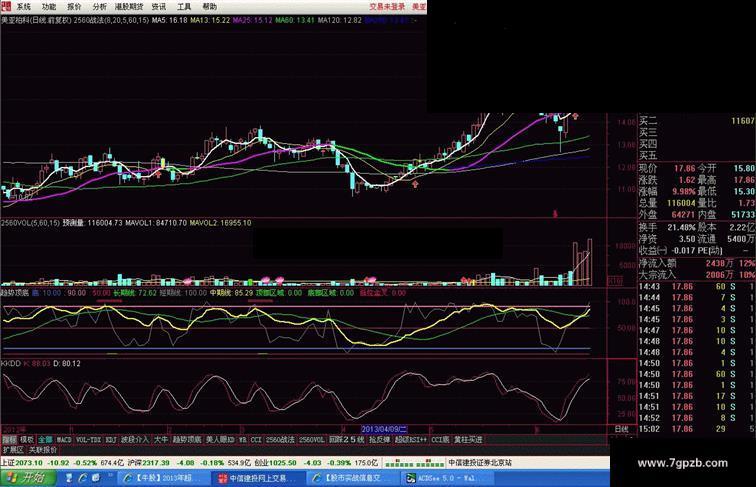The width and height of the screenshot is (756, 487).
Task: Click red up arrow near chart peak
Action: pyautogui.click(x=574, y=116)
